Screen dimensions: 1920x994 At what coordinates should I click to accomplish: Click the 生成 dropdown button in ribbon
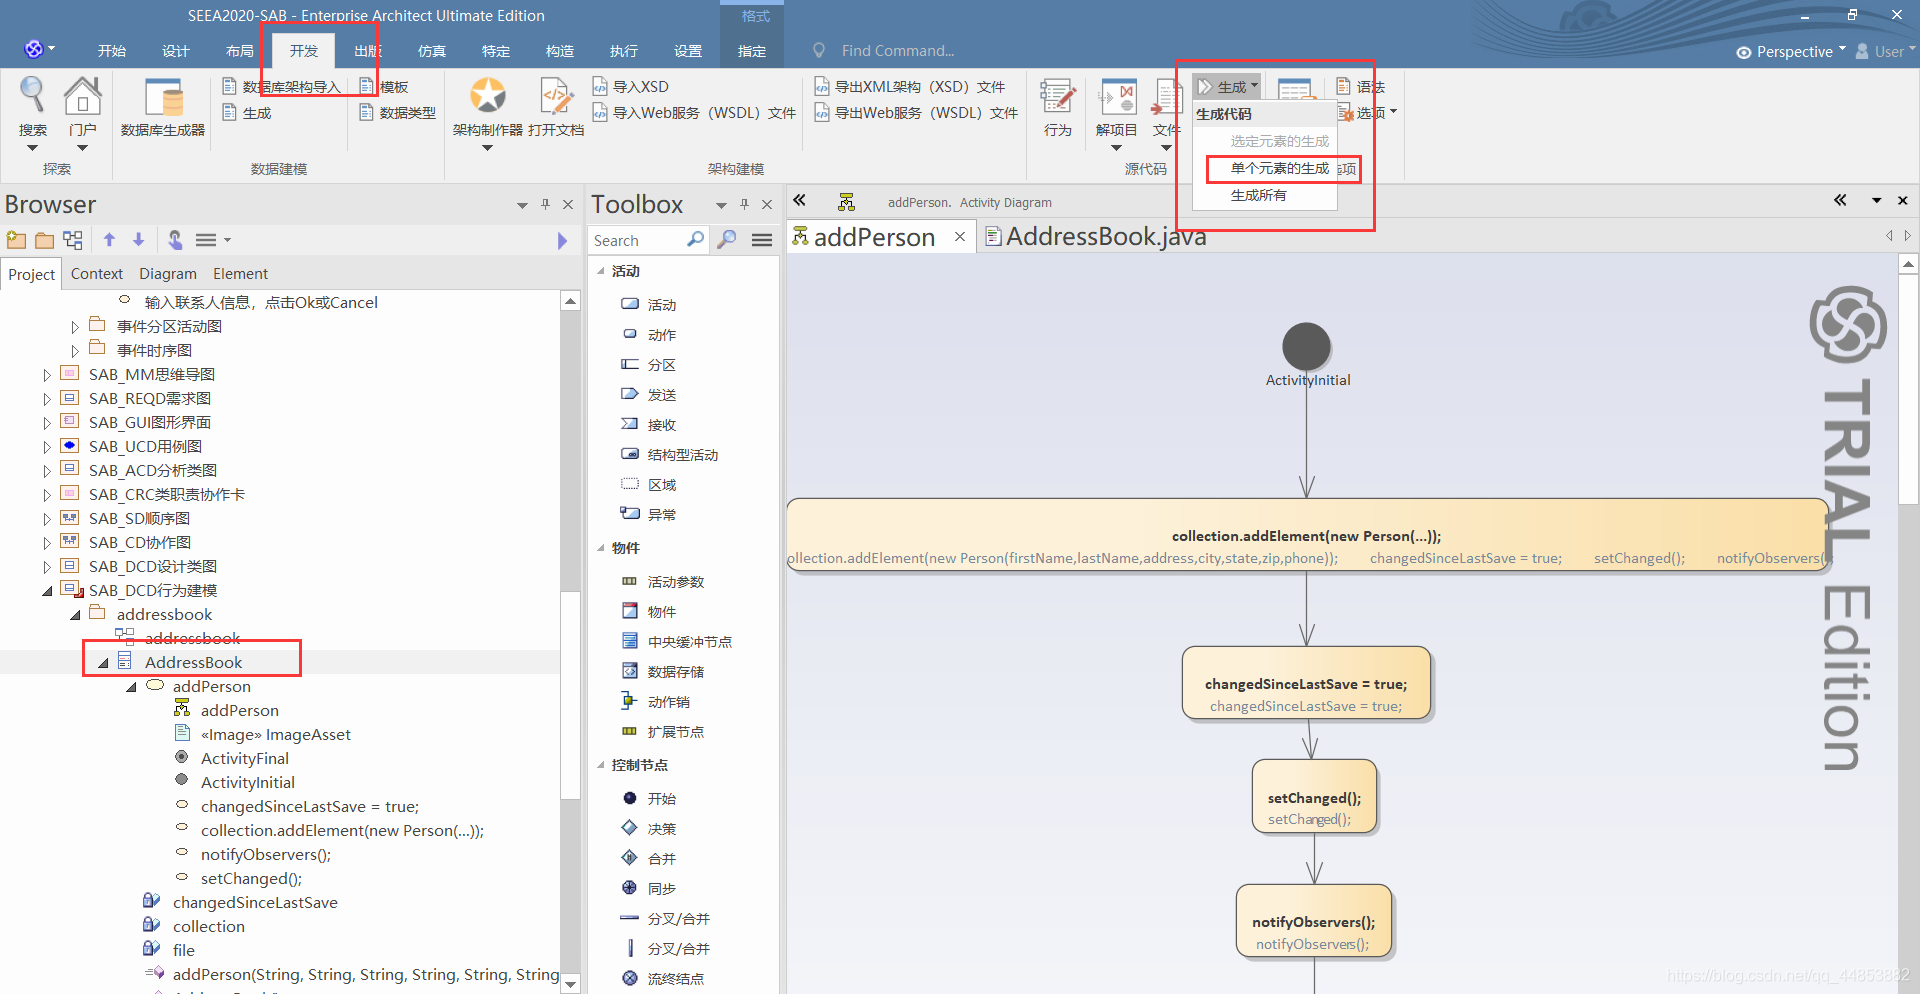(1228, 87)
